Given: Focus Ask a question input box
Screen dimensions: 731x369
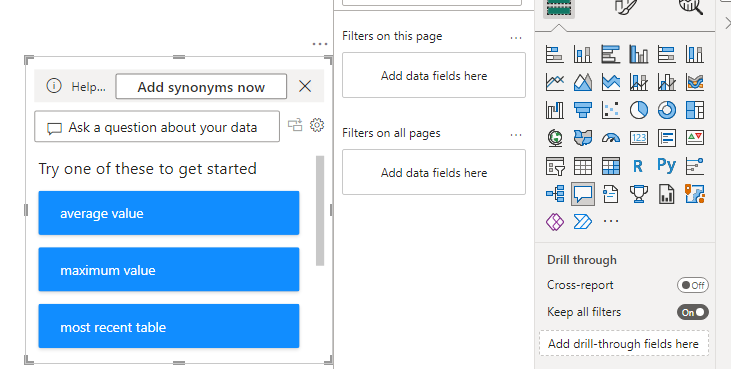Looking at the screenshot, I should (157, 126).
